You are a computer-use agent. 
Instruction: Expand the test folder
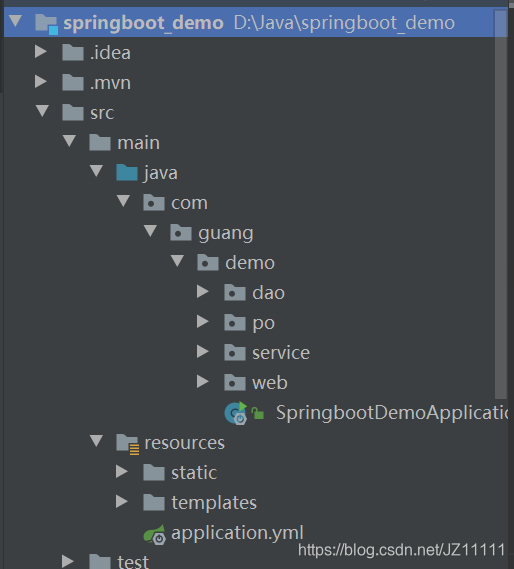[68, 561]
